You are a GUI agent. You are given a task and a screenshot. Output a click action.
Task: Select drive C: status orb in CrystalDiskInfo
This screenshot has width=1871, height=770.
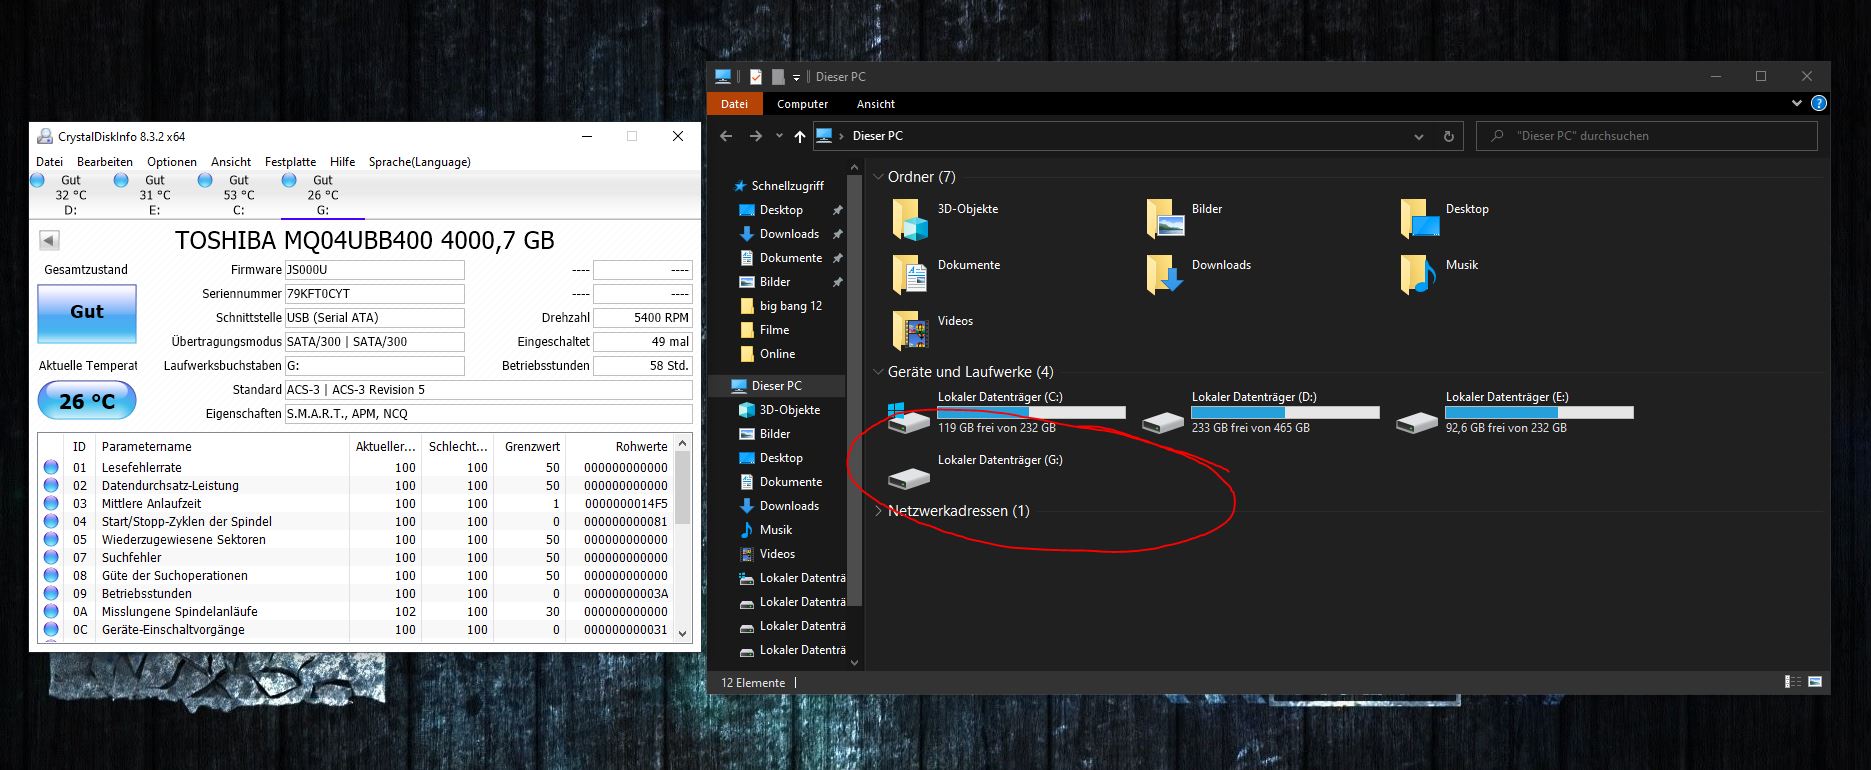click(x=205, y=181)
